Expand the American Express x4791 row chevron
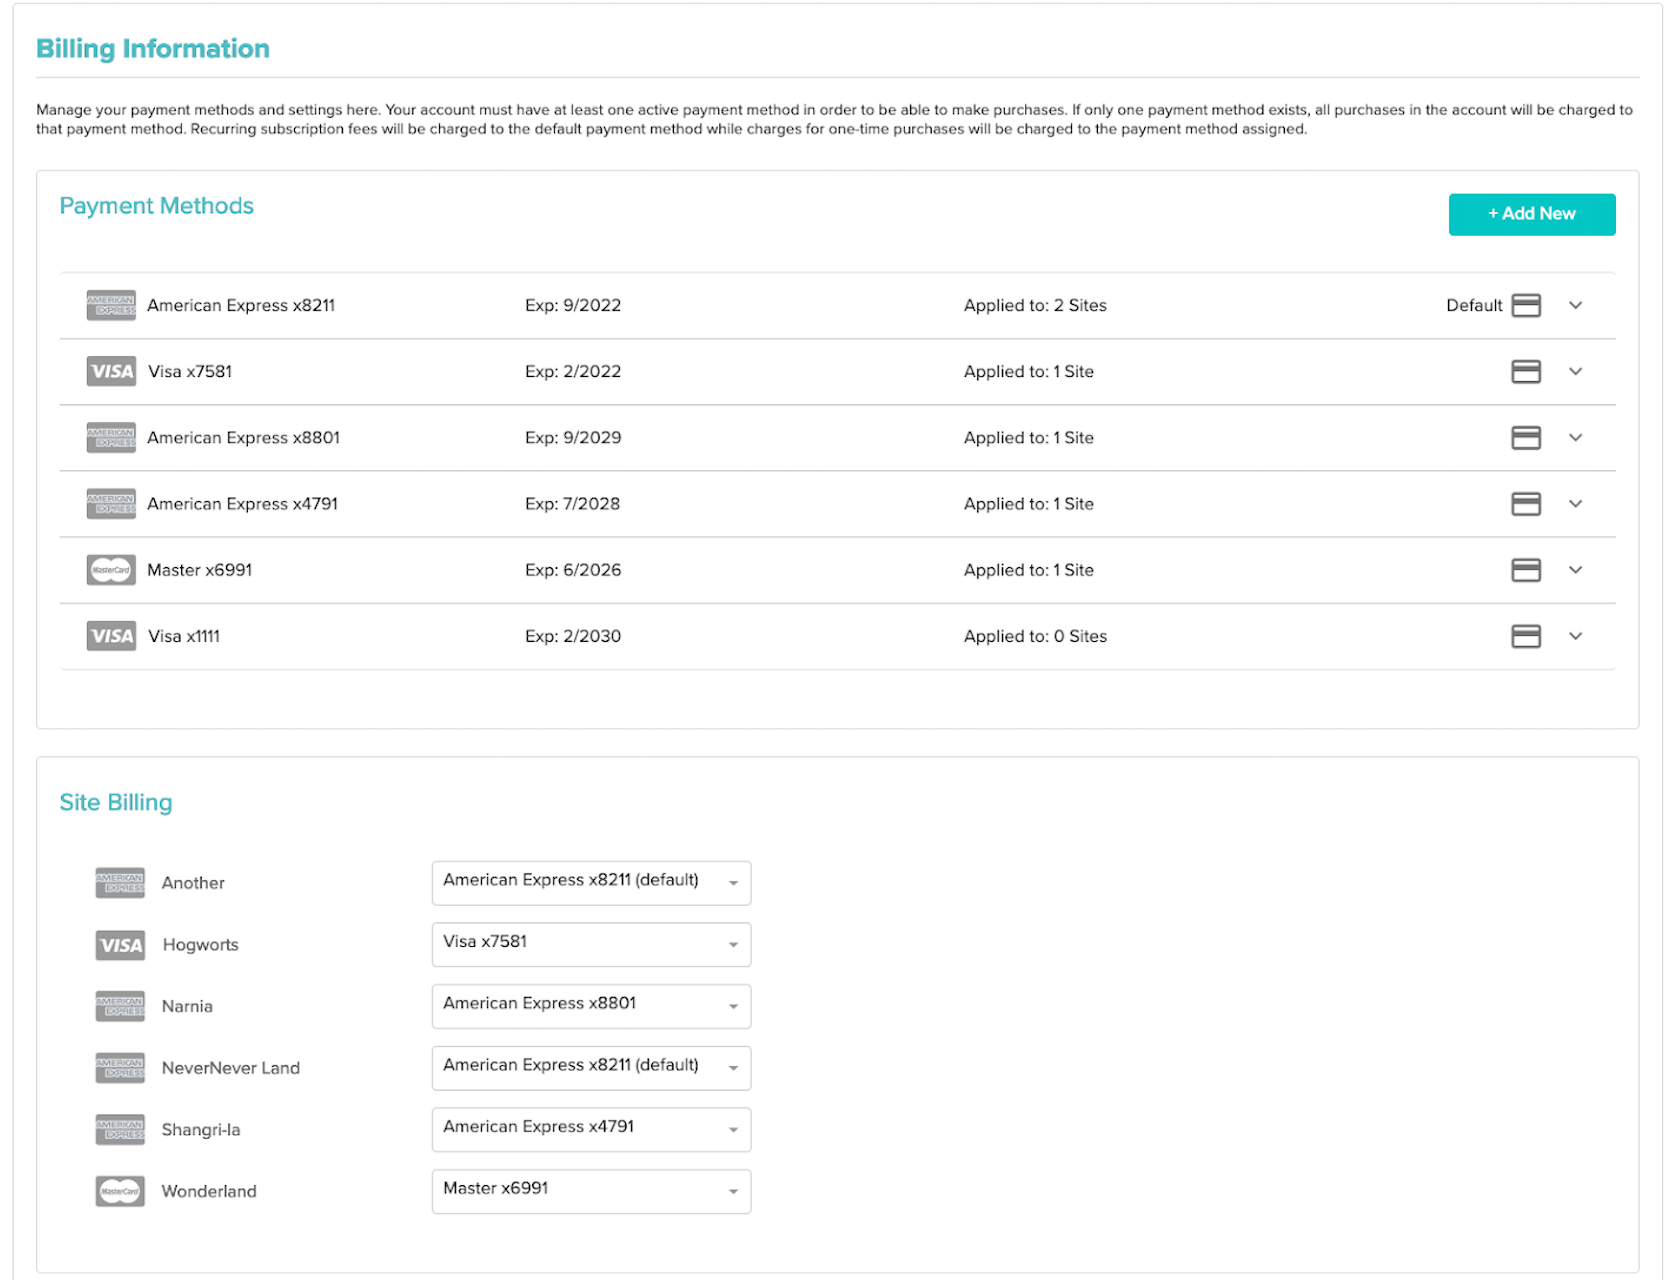 [x=1576, y=503]
